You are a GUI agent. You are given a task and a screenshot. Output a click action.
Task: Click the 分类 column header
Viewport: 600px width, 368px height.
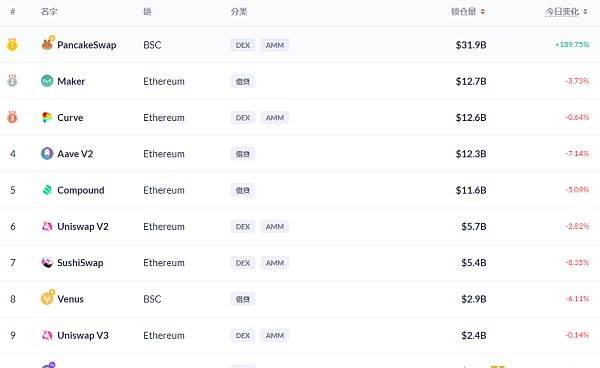239,12
